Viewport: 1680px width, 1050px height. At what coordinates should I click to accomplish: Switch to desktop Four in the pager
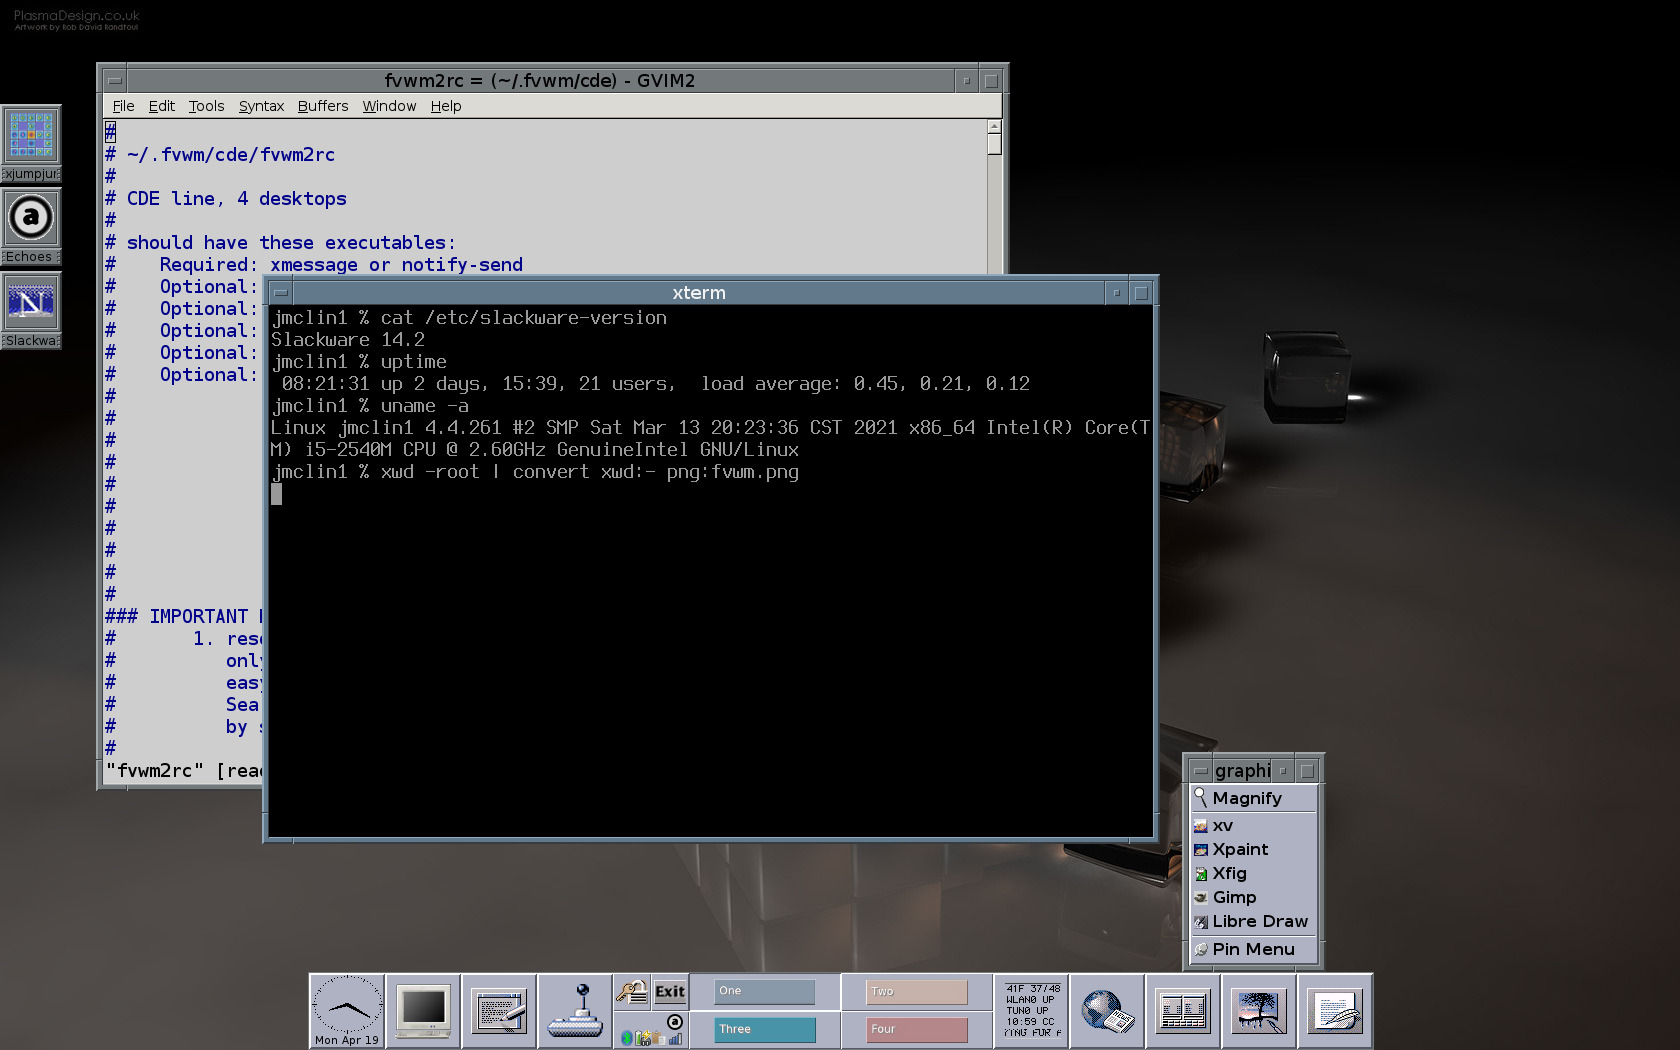917,1029
